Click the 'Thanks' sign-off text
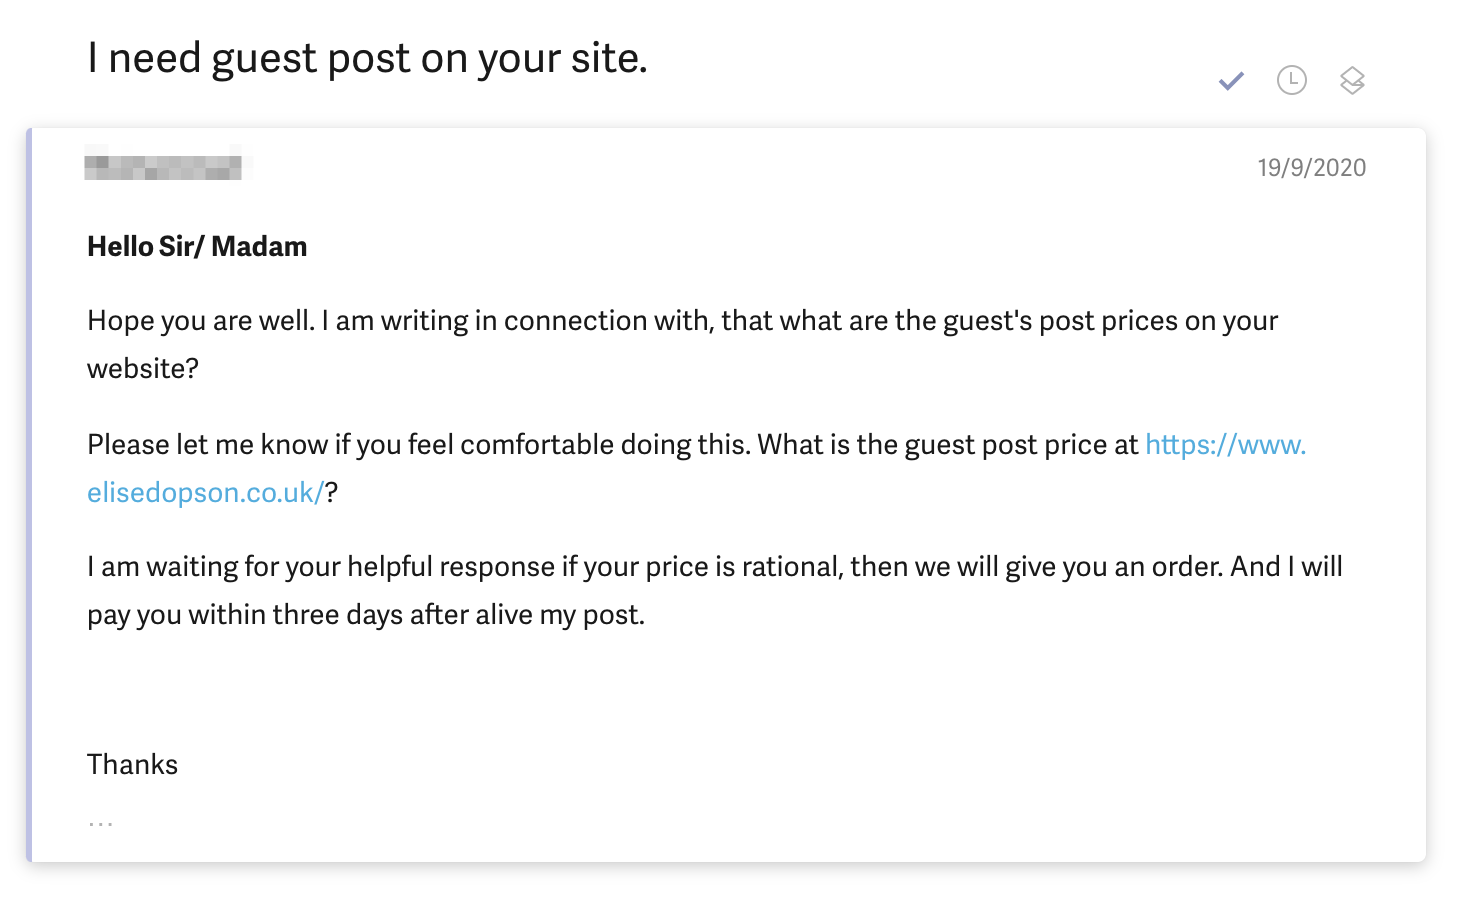The height and width of the screenshot is (900, 1462). pyautogui.click(x=132, y=765)
